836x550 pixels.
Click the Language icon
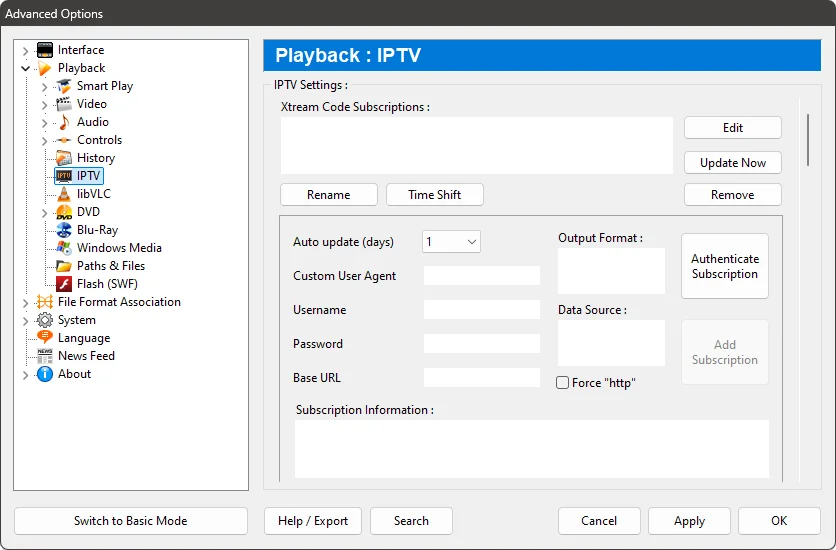(x=45, y=338)
